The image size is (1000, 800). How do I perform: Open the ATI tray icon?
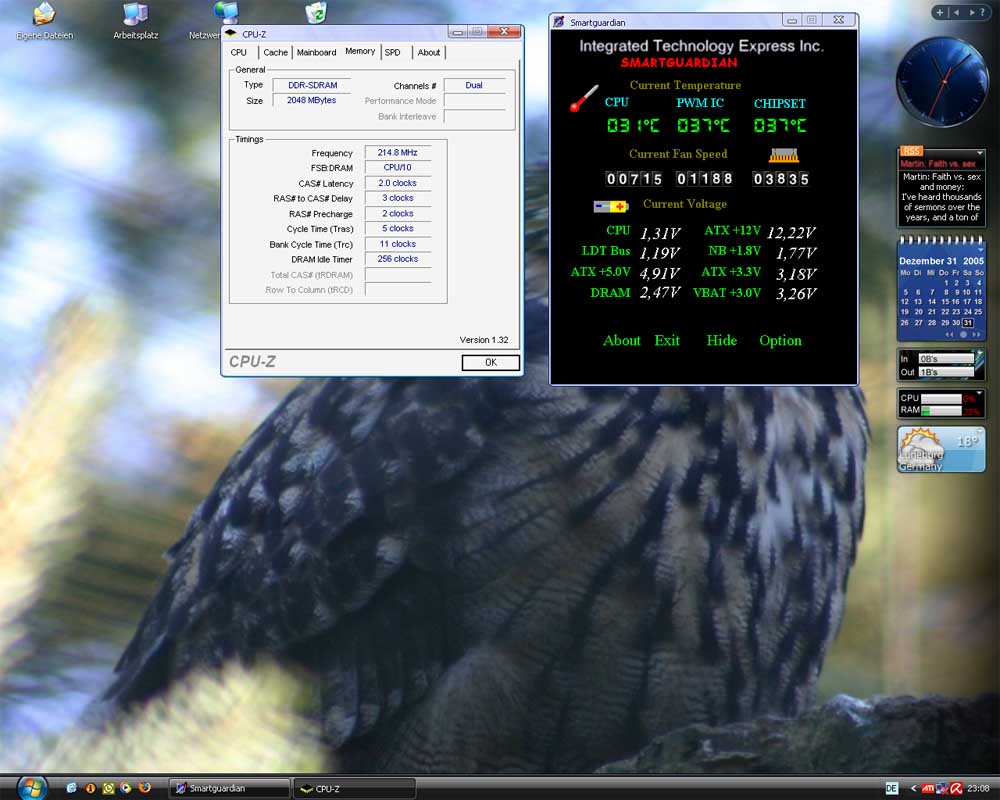(928, 789)
